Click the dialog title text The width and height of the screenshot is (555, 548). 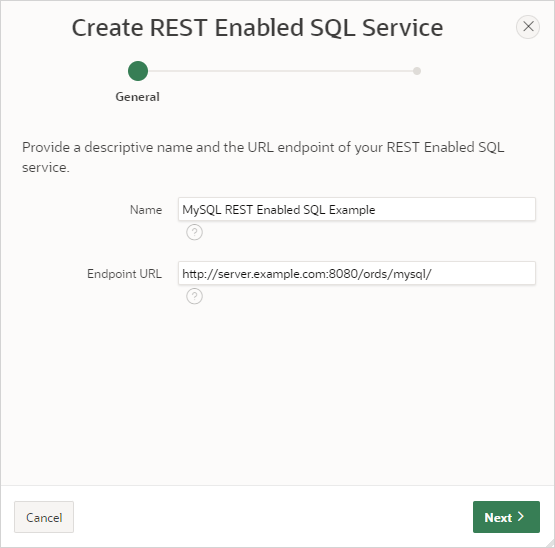click(257, 27)
